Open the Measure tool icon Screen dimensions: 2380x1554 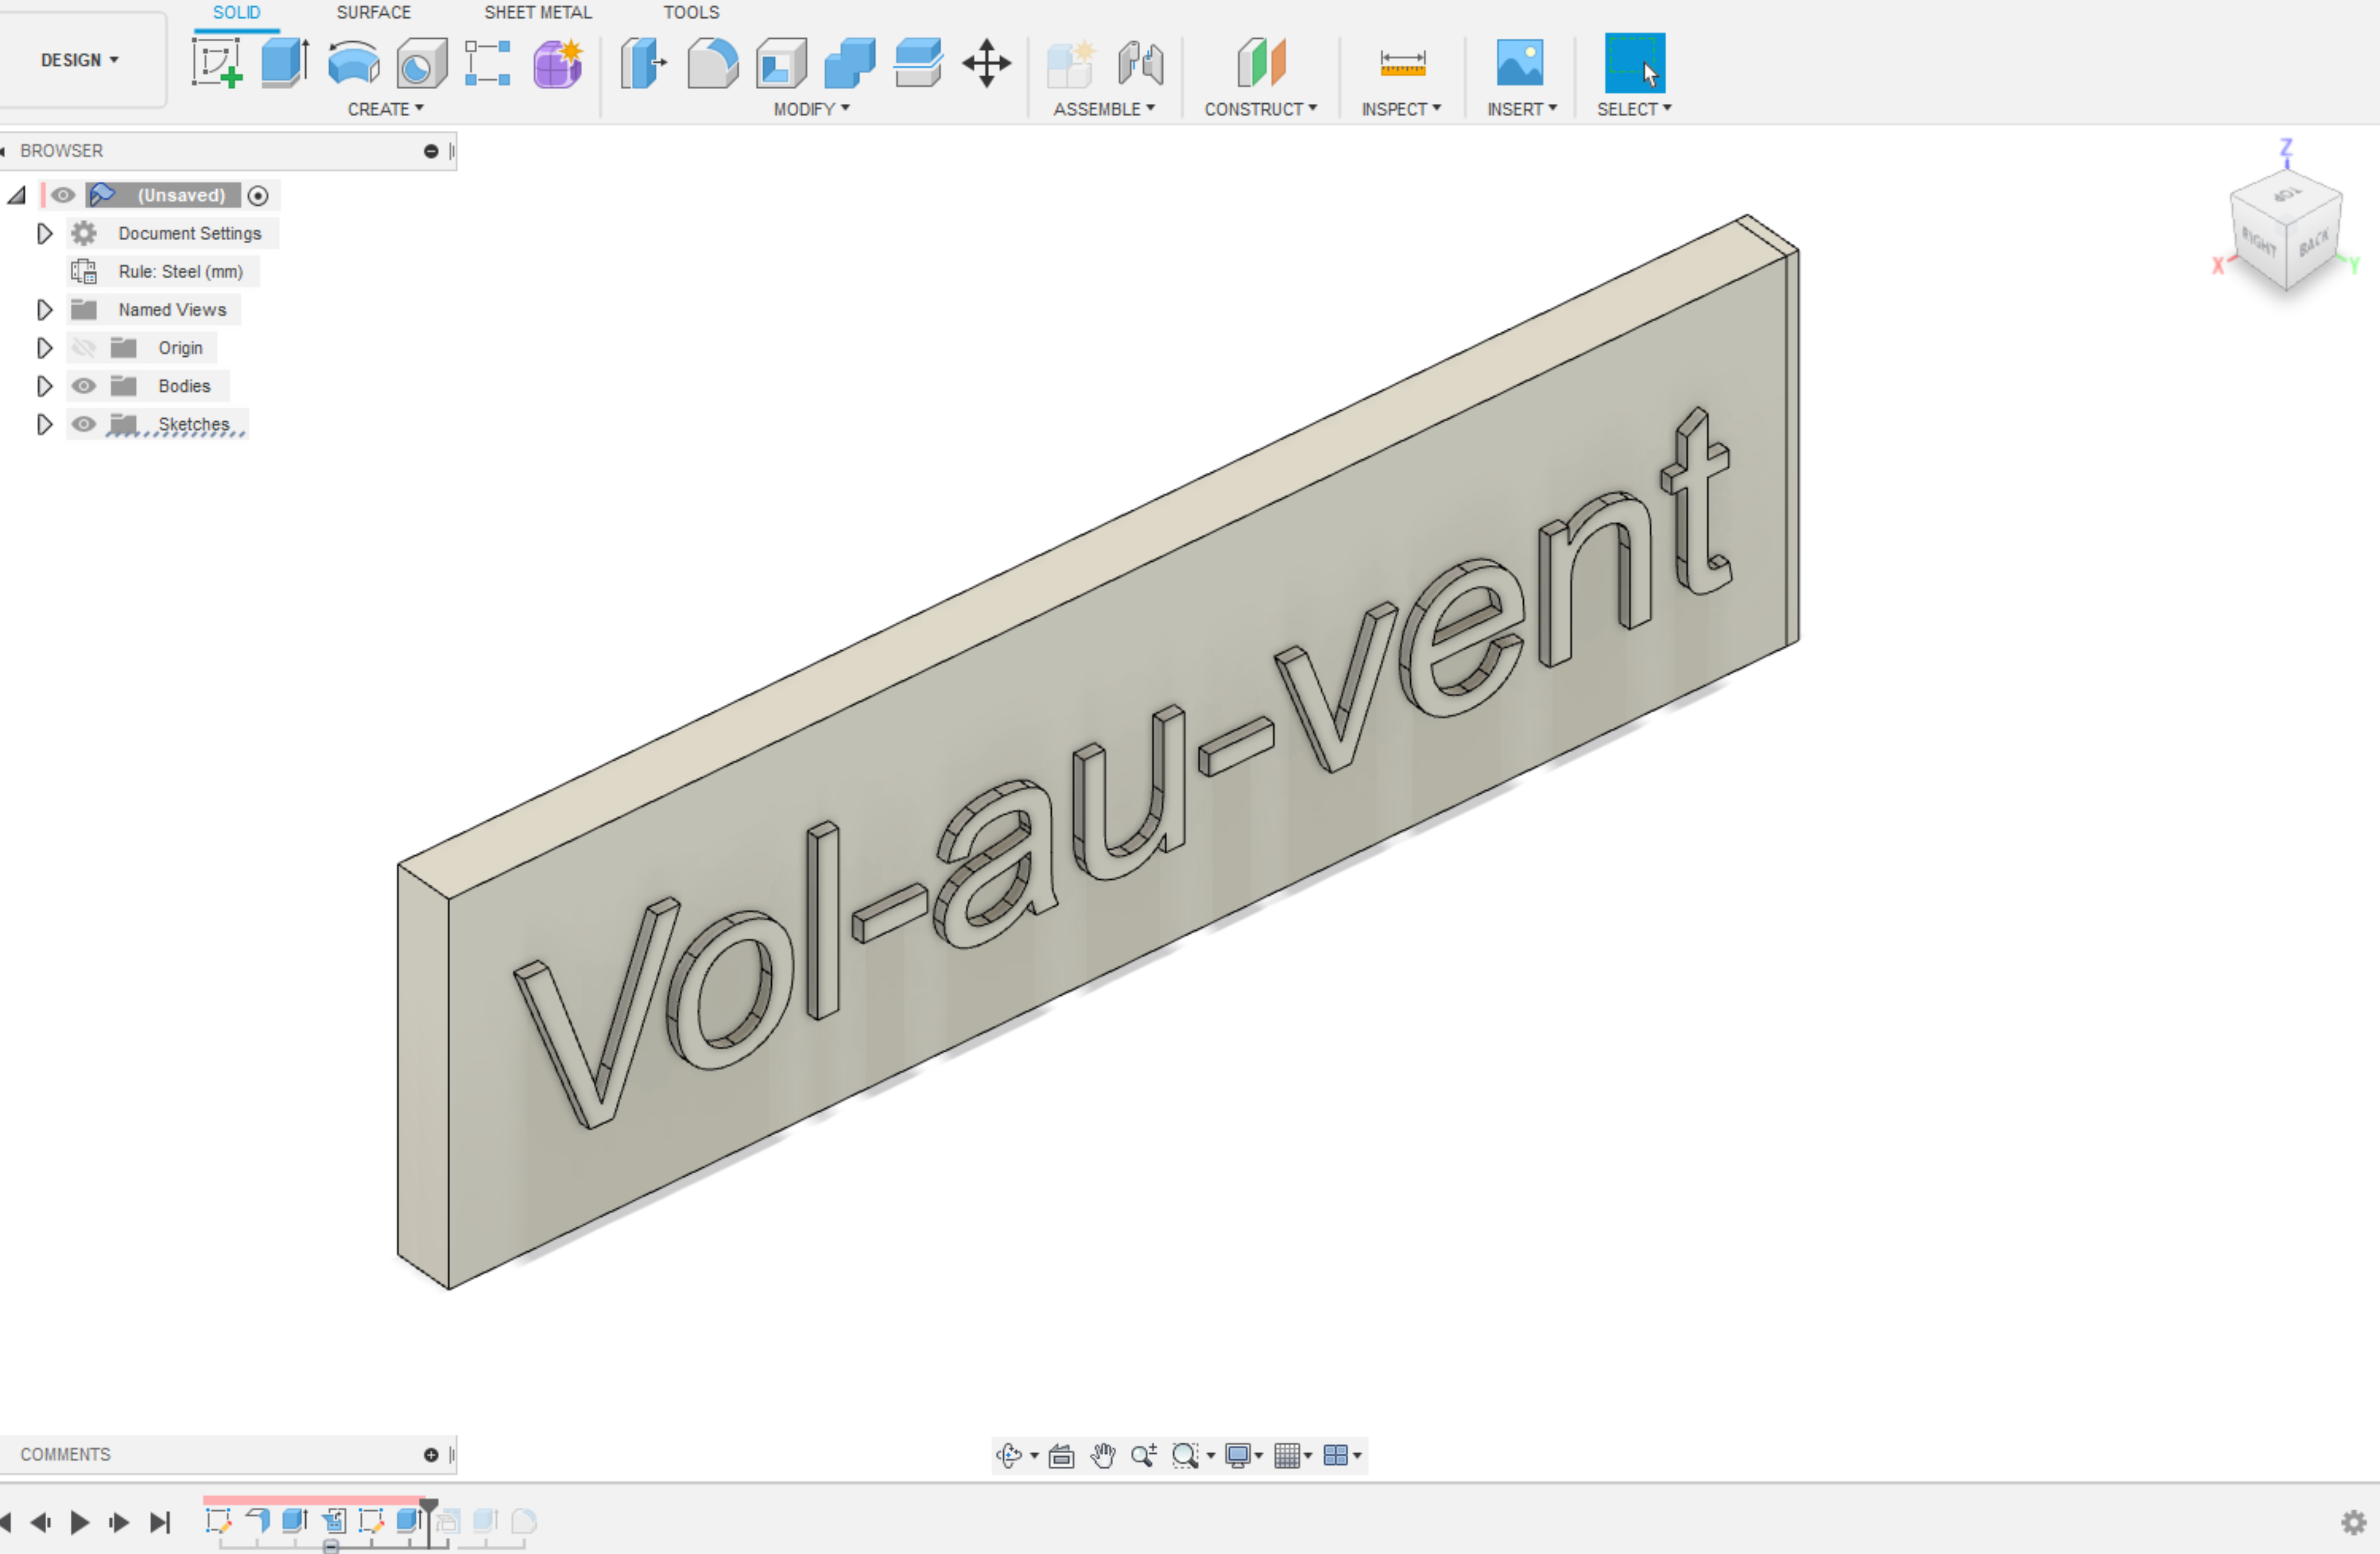pyautogui.click(x=1402, y=63)
